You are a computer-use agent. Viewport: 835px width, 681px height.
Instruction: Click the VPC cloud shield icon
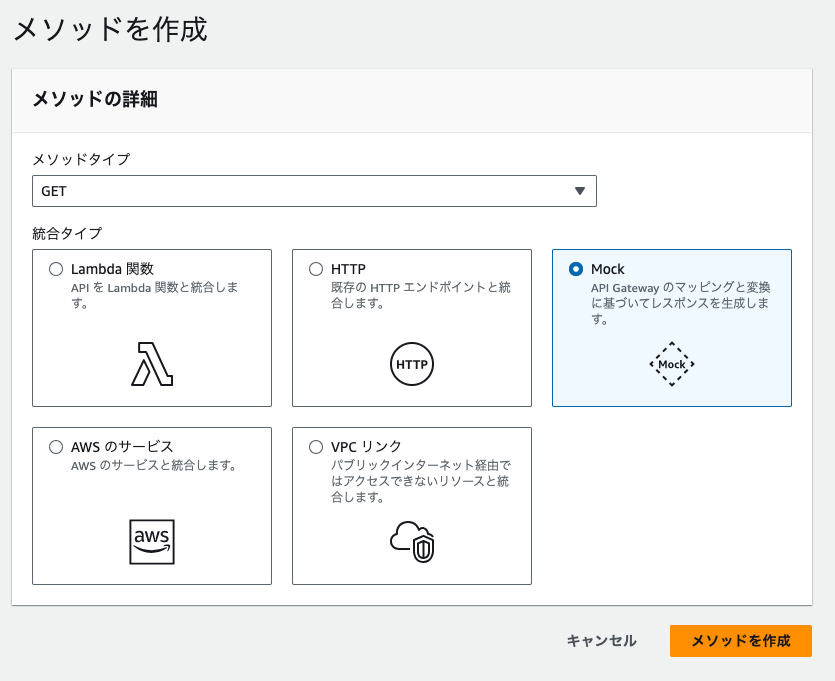[412, 542]
